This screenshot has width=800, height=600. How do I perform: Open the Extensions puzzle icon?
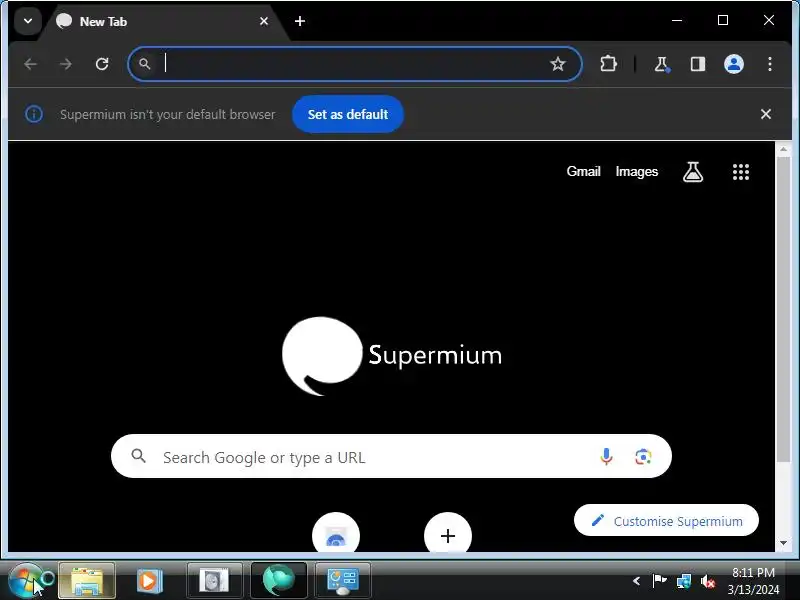pyautogui.click(x=608, y=64)
